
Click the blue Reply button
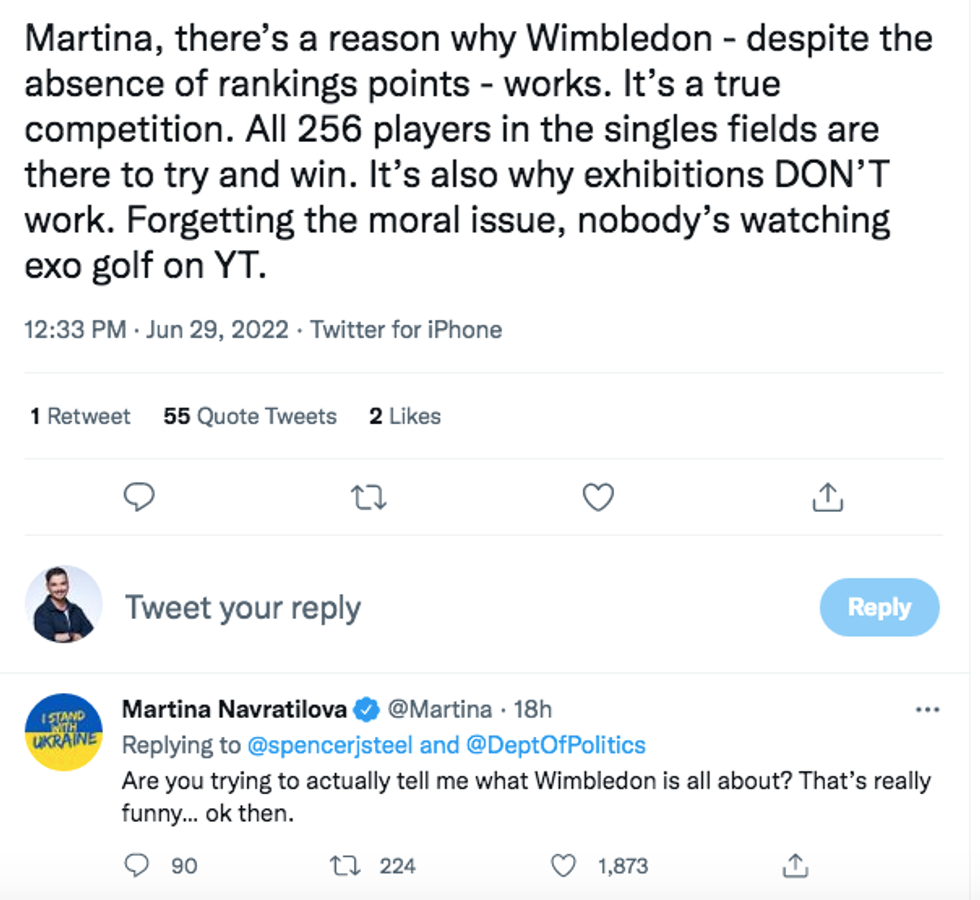point(879,607)
